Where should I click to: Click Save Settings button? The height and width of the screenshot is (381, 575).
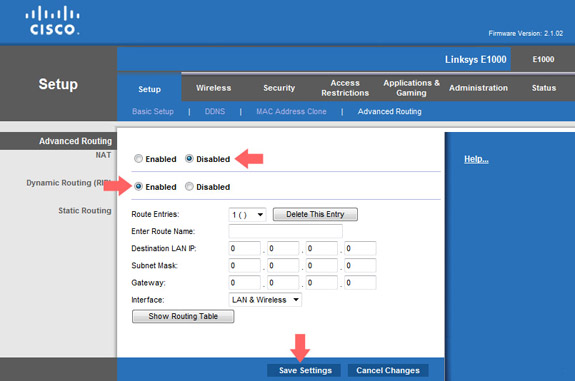305,370
